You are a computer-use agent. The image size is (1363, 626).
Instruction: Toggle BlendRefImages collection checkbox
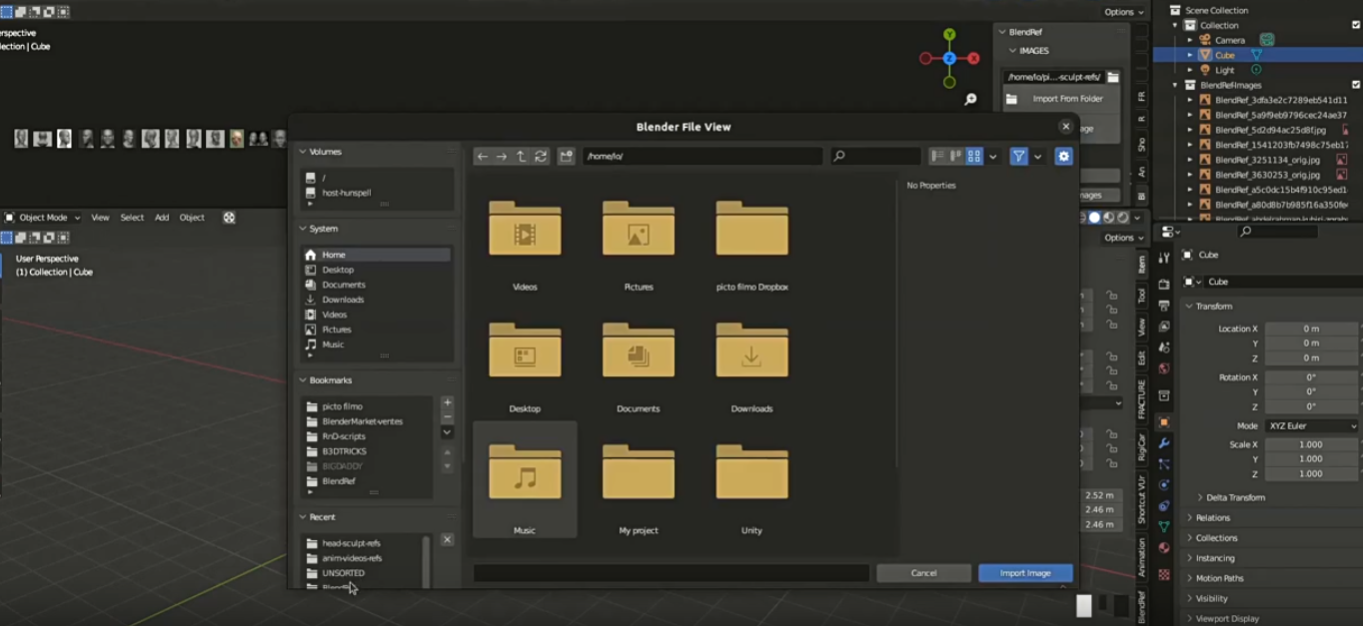point(1356,85)
